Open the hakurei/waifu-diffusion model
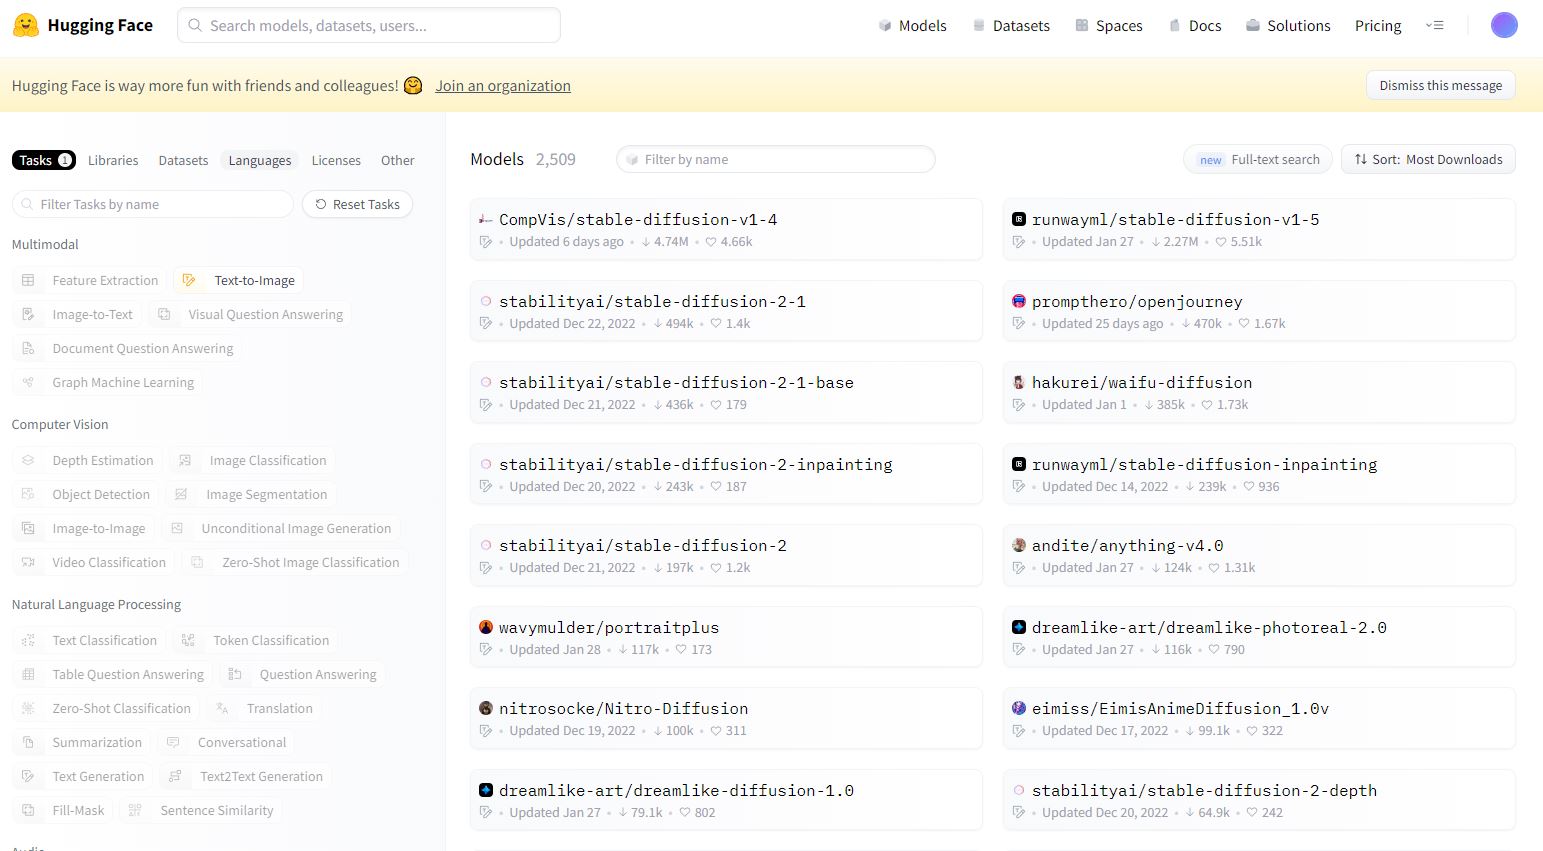The image size is (1543, 851). pyautogui.click(x=1259, y=392)
